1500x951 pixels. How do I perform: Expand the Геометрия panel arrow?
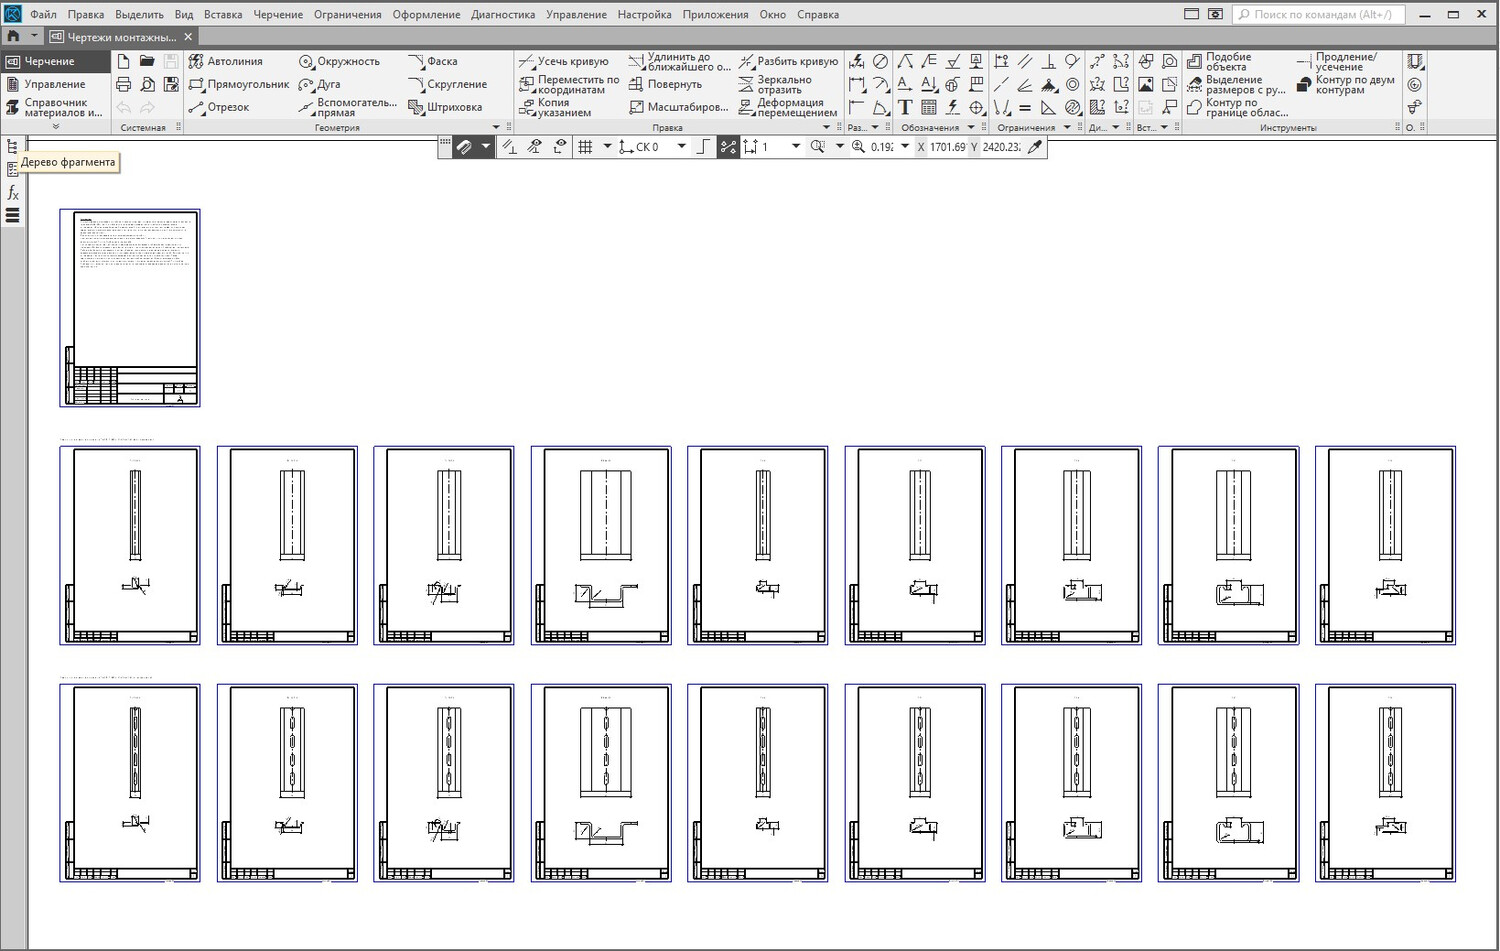tap(496, 128)
